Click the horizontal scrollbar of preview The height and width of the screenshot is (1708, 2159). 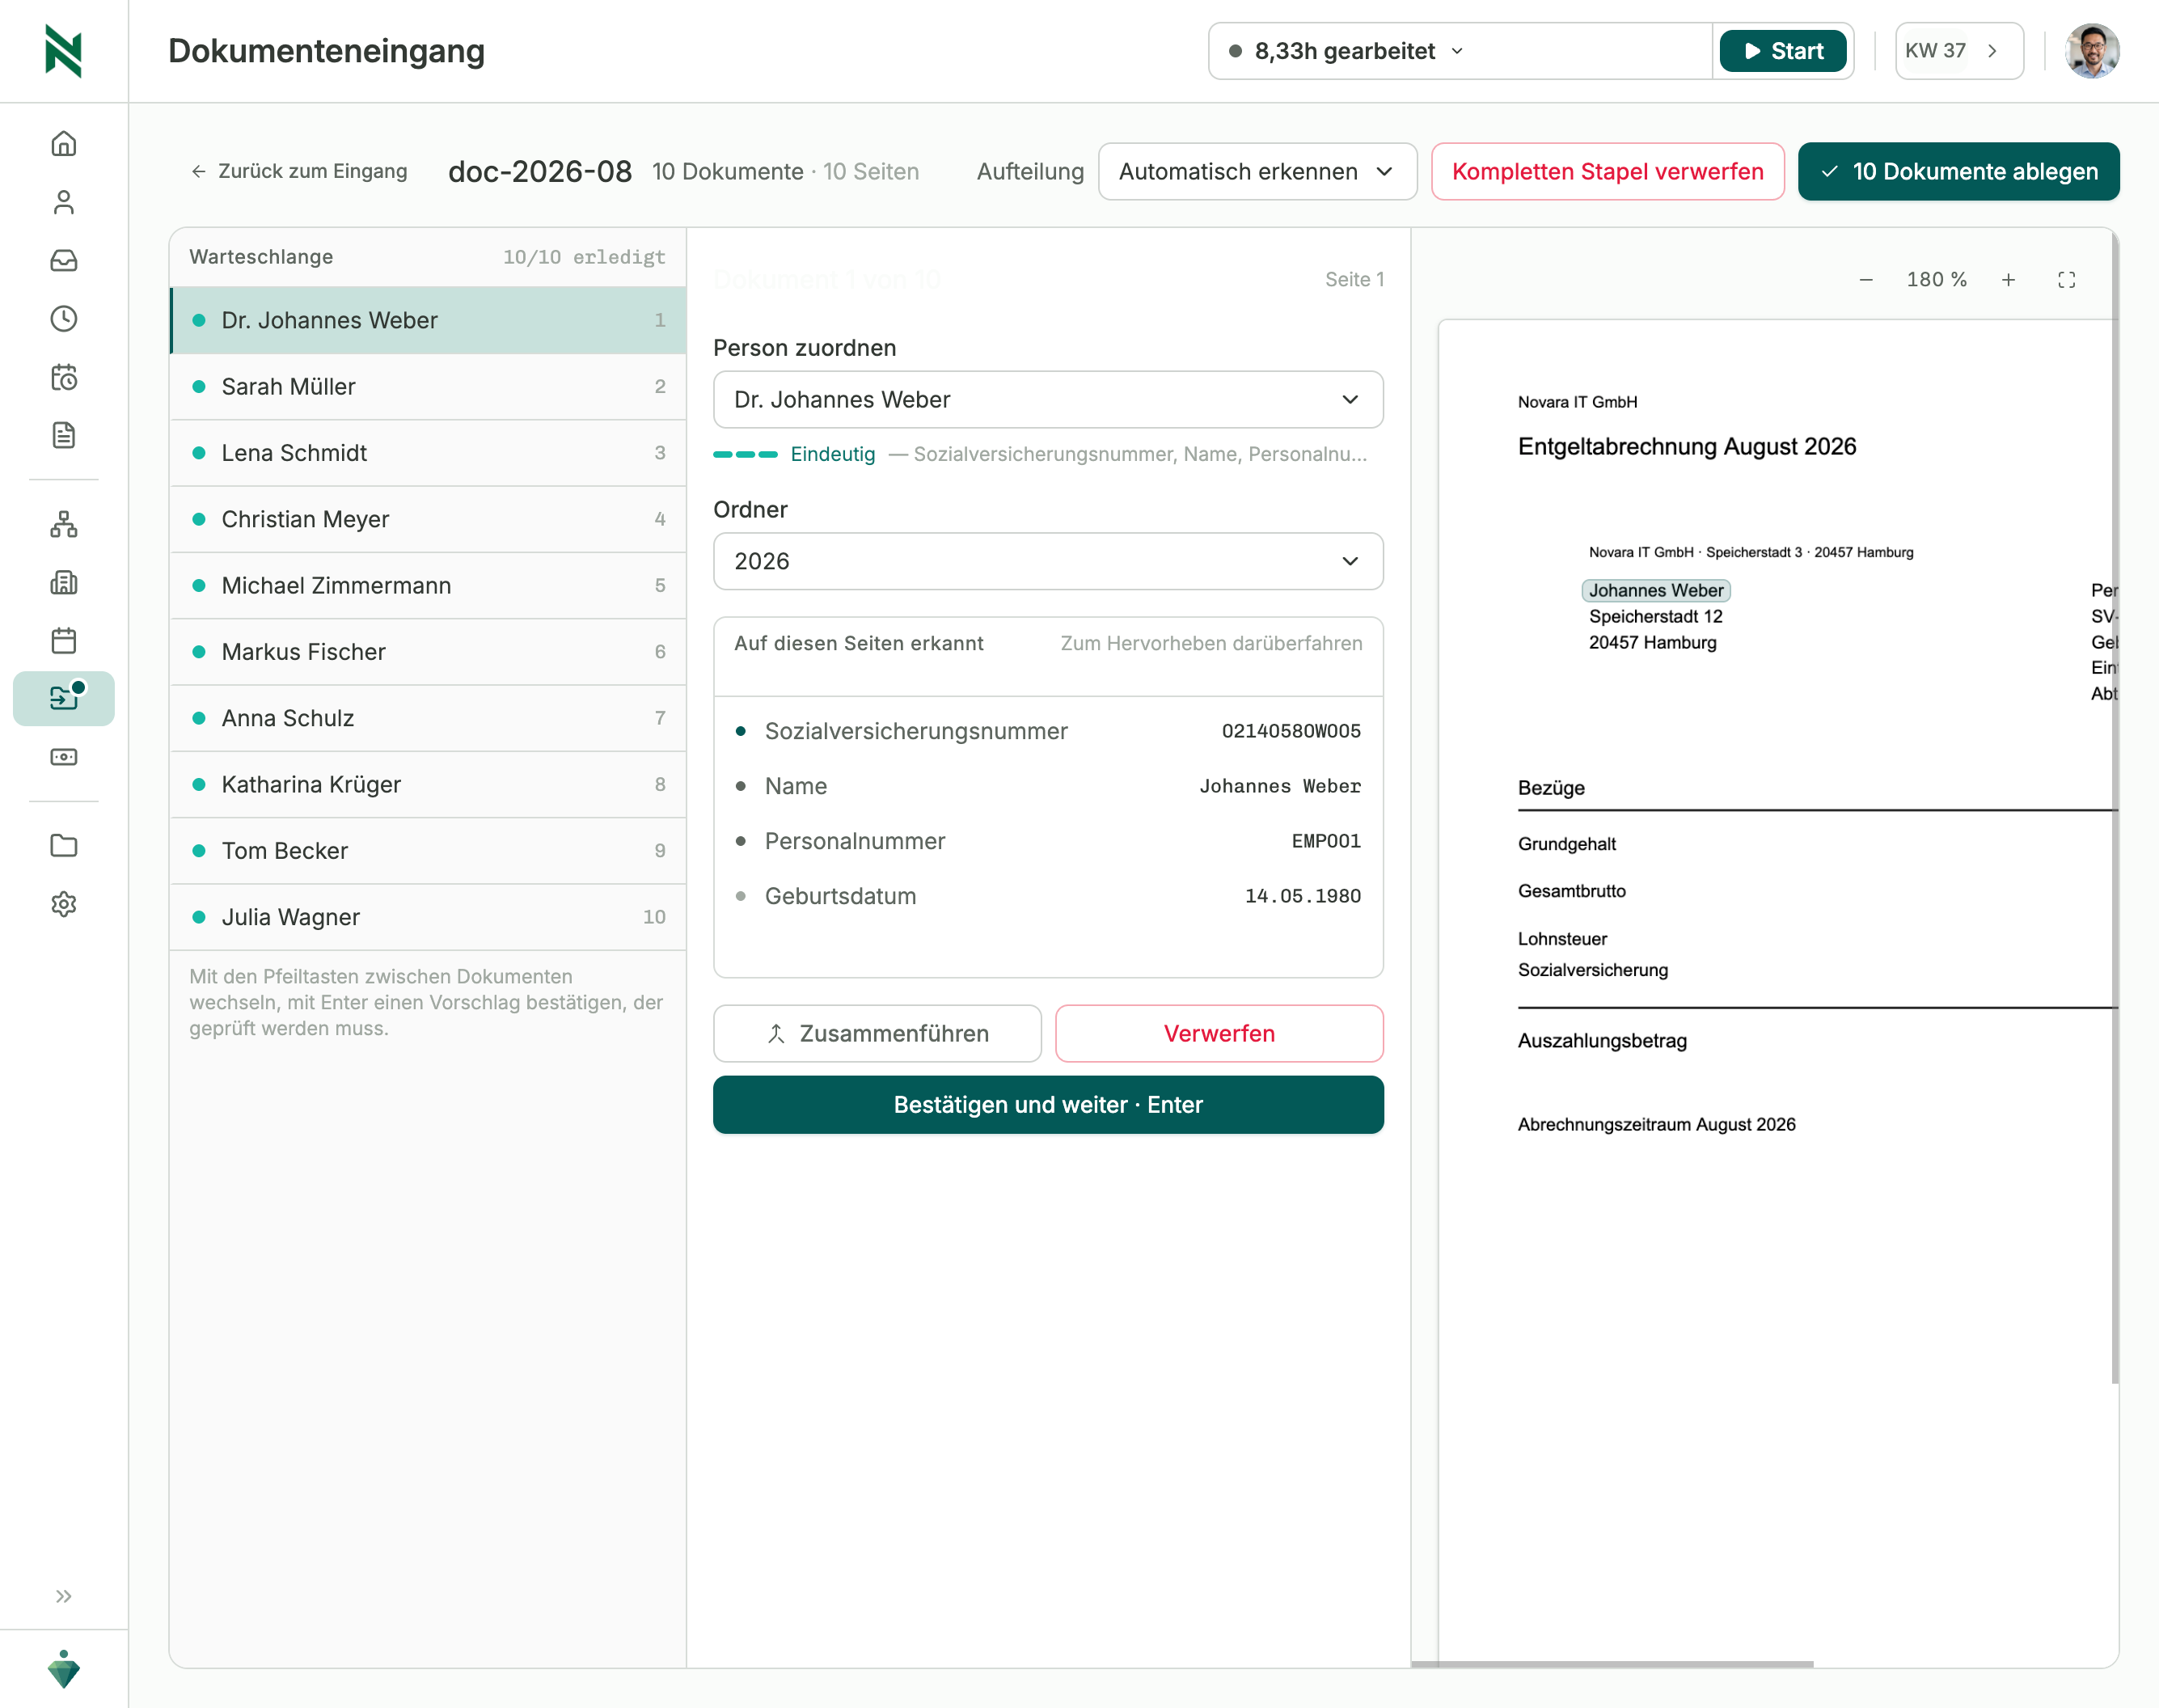pyautogui.click(x=1612, y=1664)
